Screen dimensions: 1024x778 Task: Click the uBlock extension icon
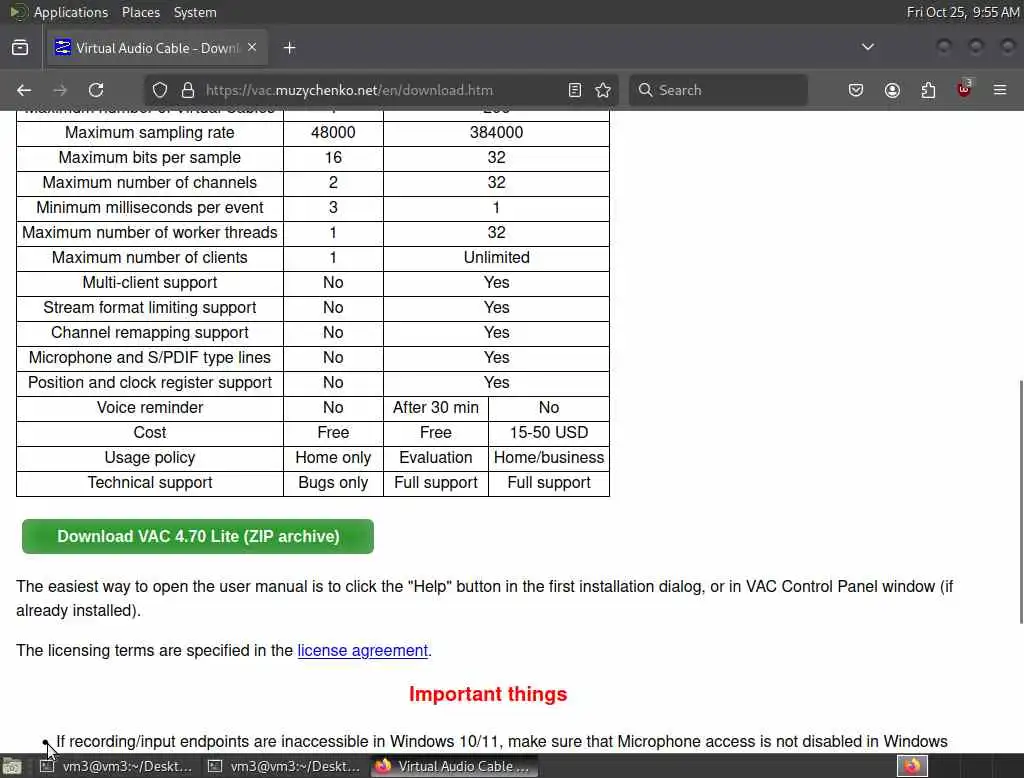(964, 89)
